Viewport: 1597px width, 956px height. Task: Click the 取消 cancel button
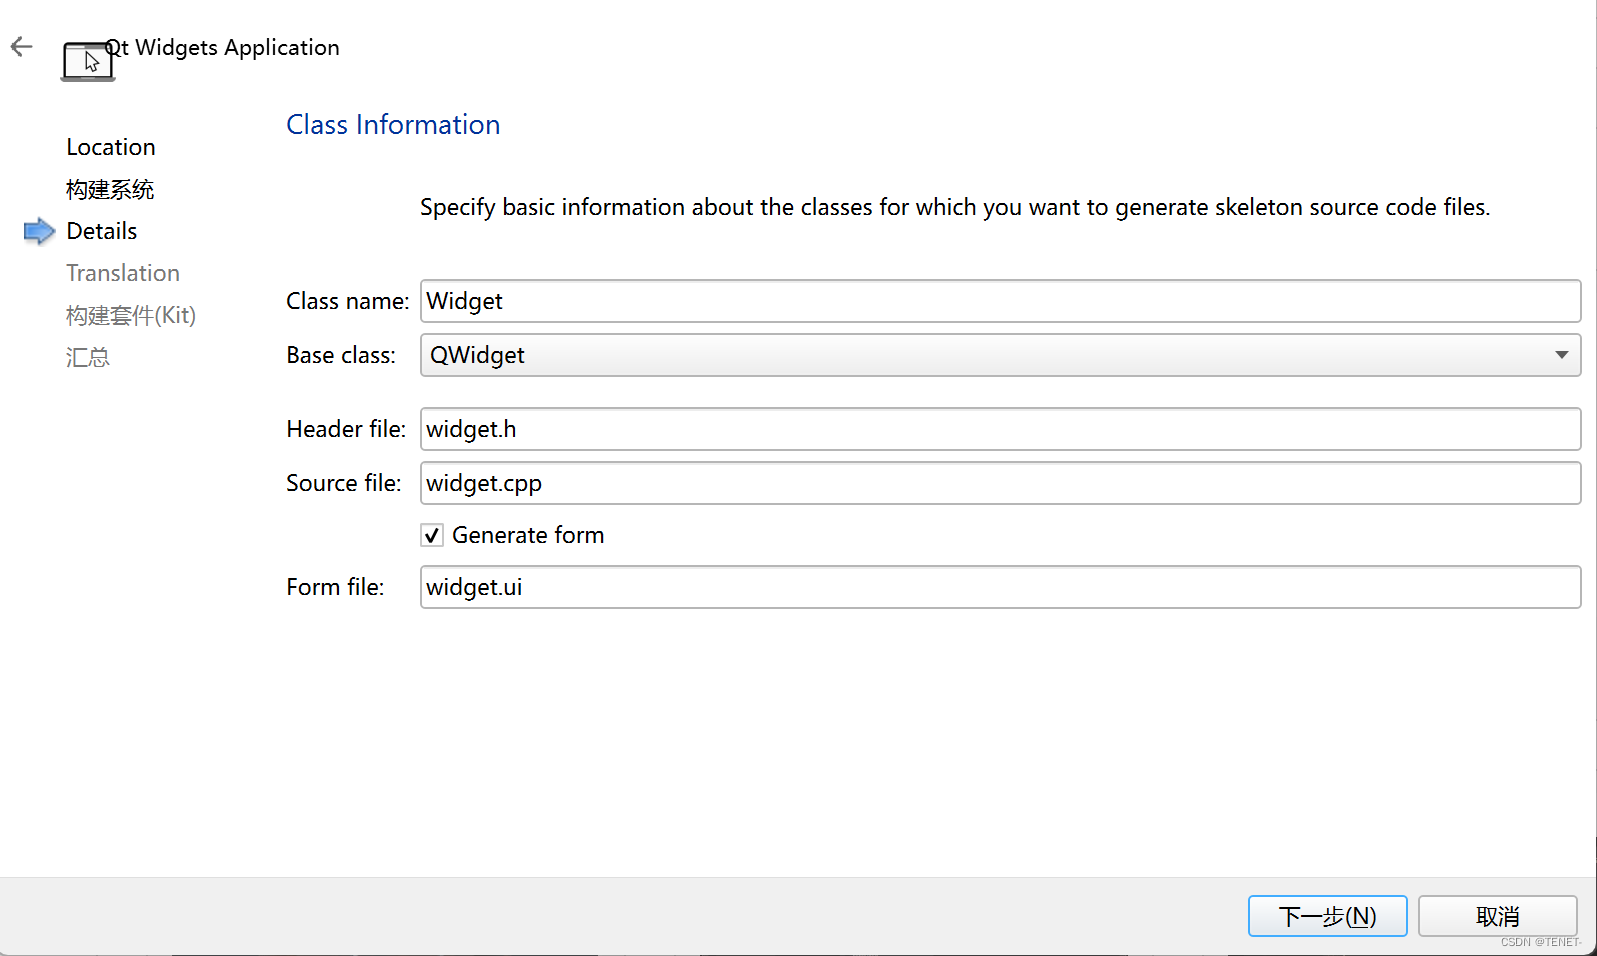coord(1497,916)
